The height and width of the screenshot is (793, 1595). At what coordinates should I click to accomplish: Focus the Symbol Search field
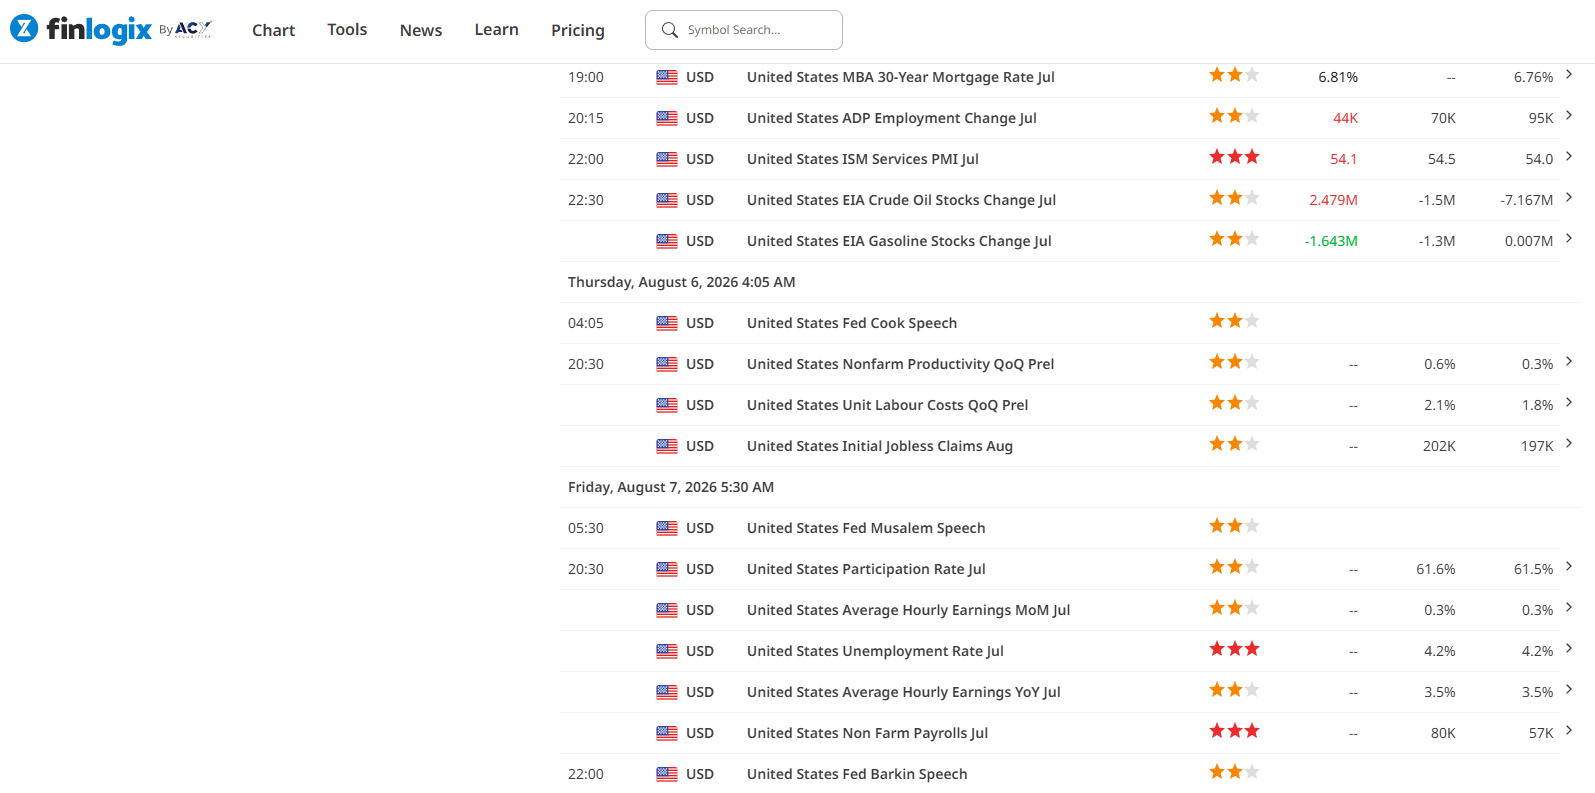[744, 30]
